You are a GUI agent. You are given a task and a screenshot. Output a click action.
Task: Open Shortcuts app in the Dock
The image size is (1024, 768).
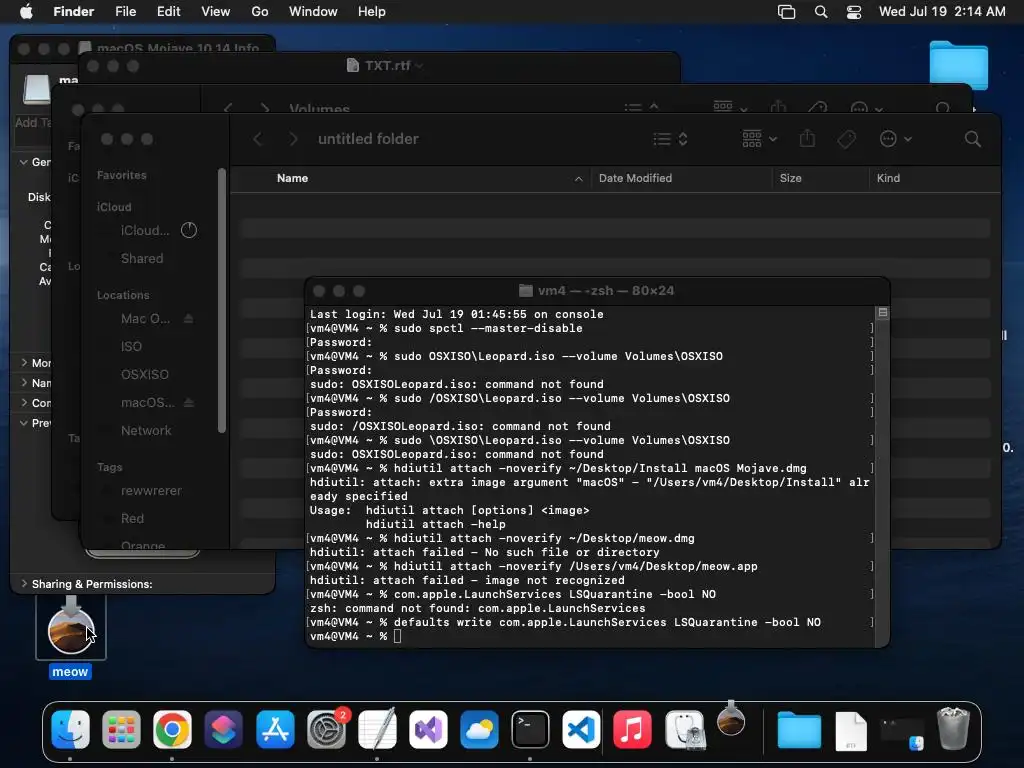pyautogui.click(x=223, y=729)
